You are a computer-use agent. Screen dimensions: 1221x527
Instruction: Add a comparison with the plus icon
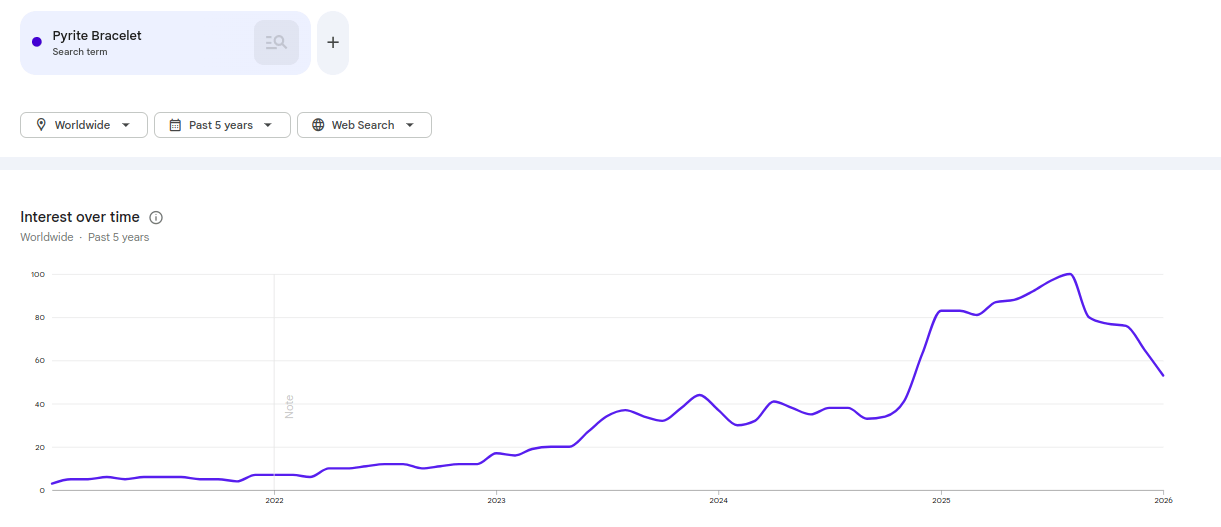[x=333, y=43]
